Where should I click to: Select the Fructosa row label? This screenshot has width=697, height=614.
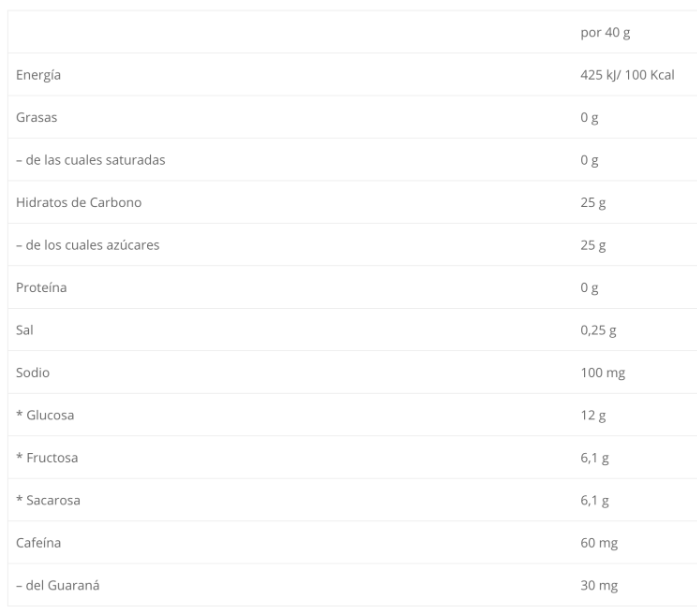47,458
